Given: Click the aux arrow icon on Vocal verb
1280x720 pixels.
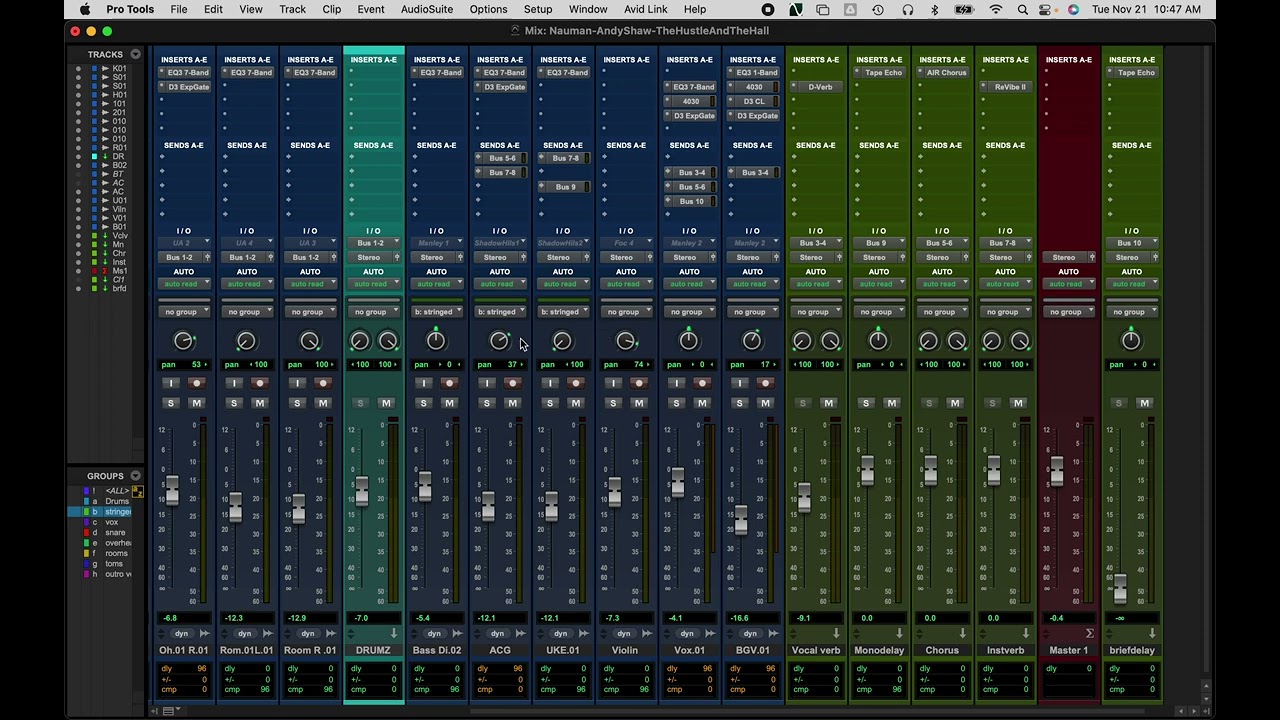Looking at the screenshot, I should tap(836, 633).
